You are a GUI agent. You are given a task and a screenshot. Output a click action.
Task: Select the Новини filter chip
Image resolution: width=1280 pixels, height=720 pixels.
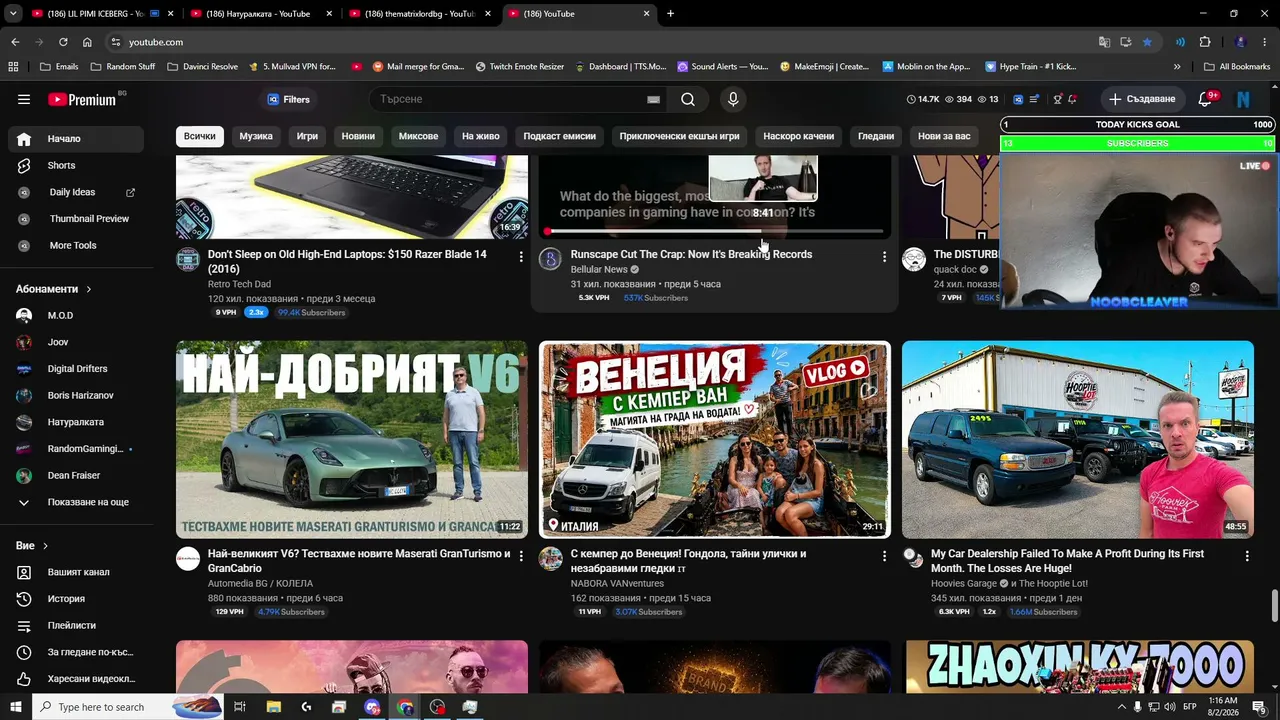click(x=358, y=136)
